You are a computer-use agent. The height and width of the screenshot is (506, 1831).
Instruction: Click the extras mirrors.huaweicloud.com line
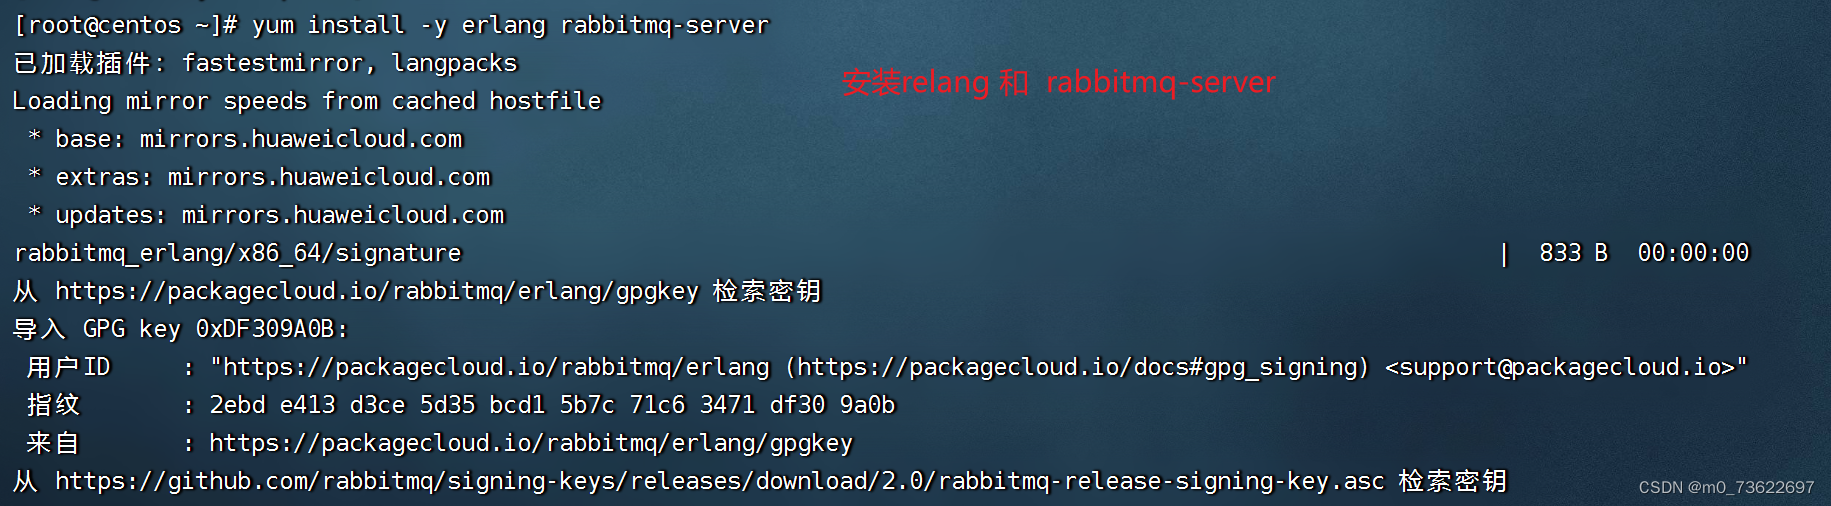tap(259, 177)
